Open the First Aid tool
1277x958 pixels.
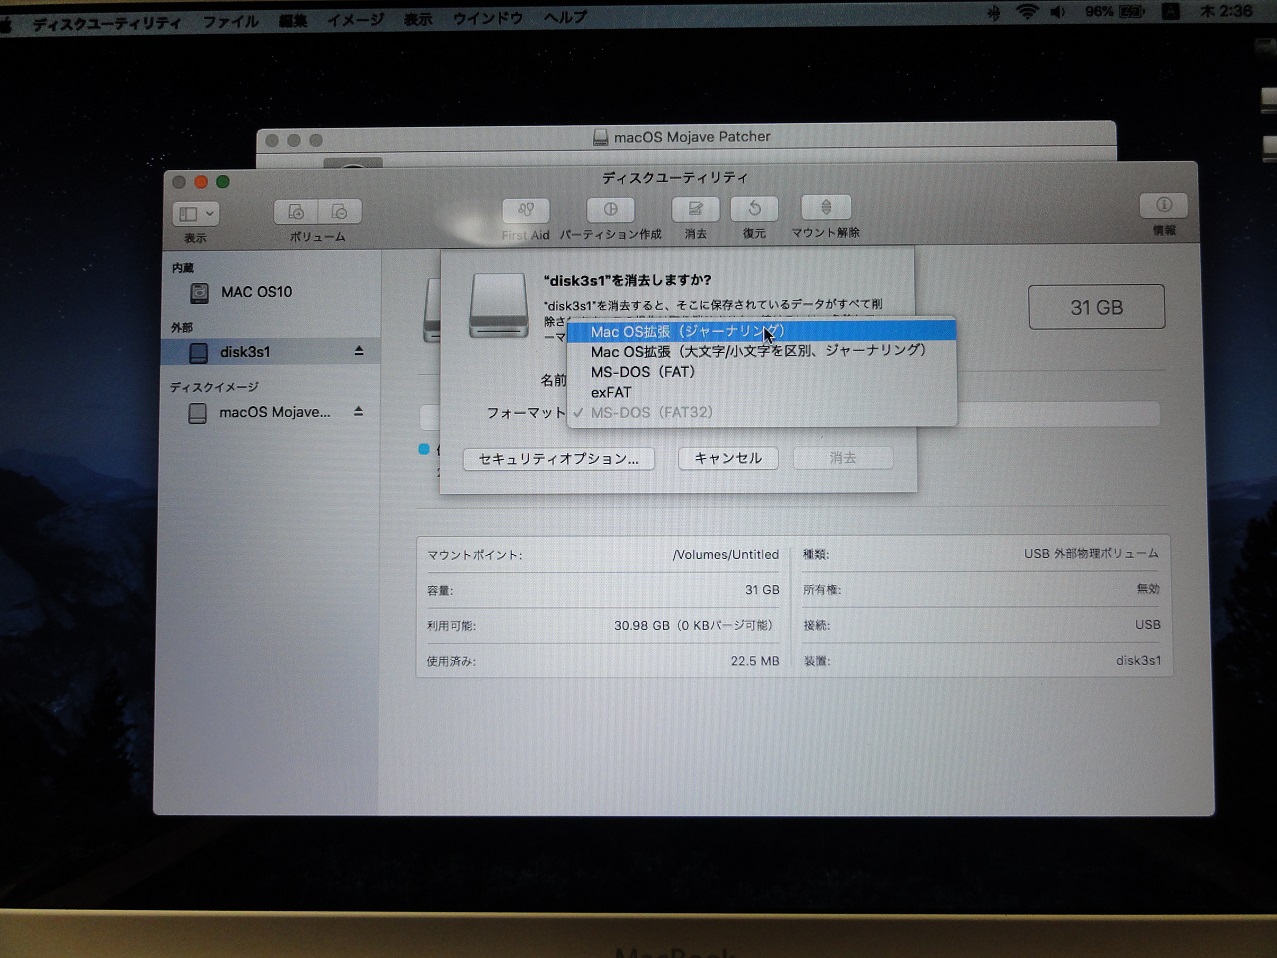pyautogui.click(x=526, y=209)
